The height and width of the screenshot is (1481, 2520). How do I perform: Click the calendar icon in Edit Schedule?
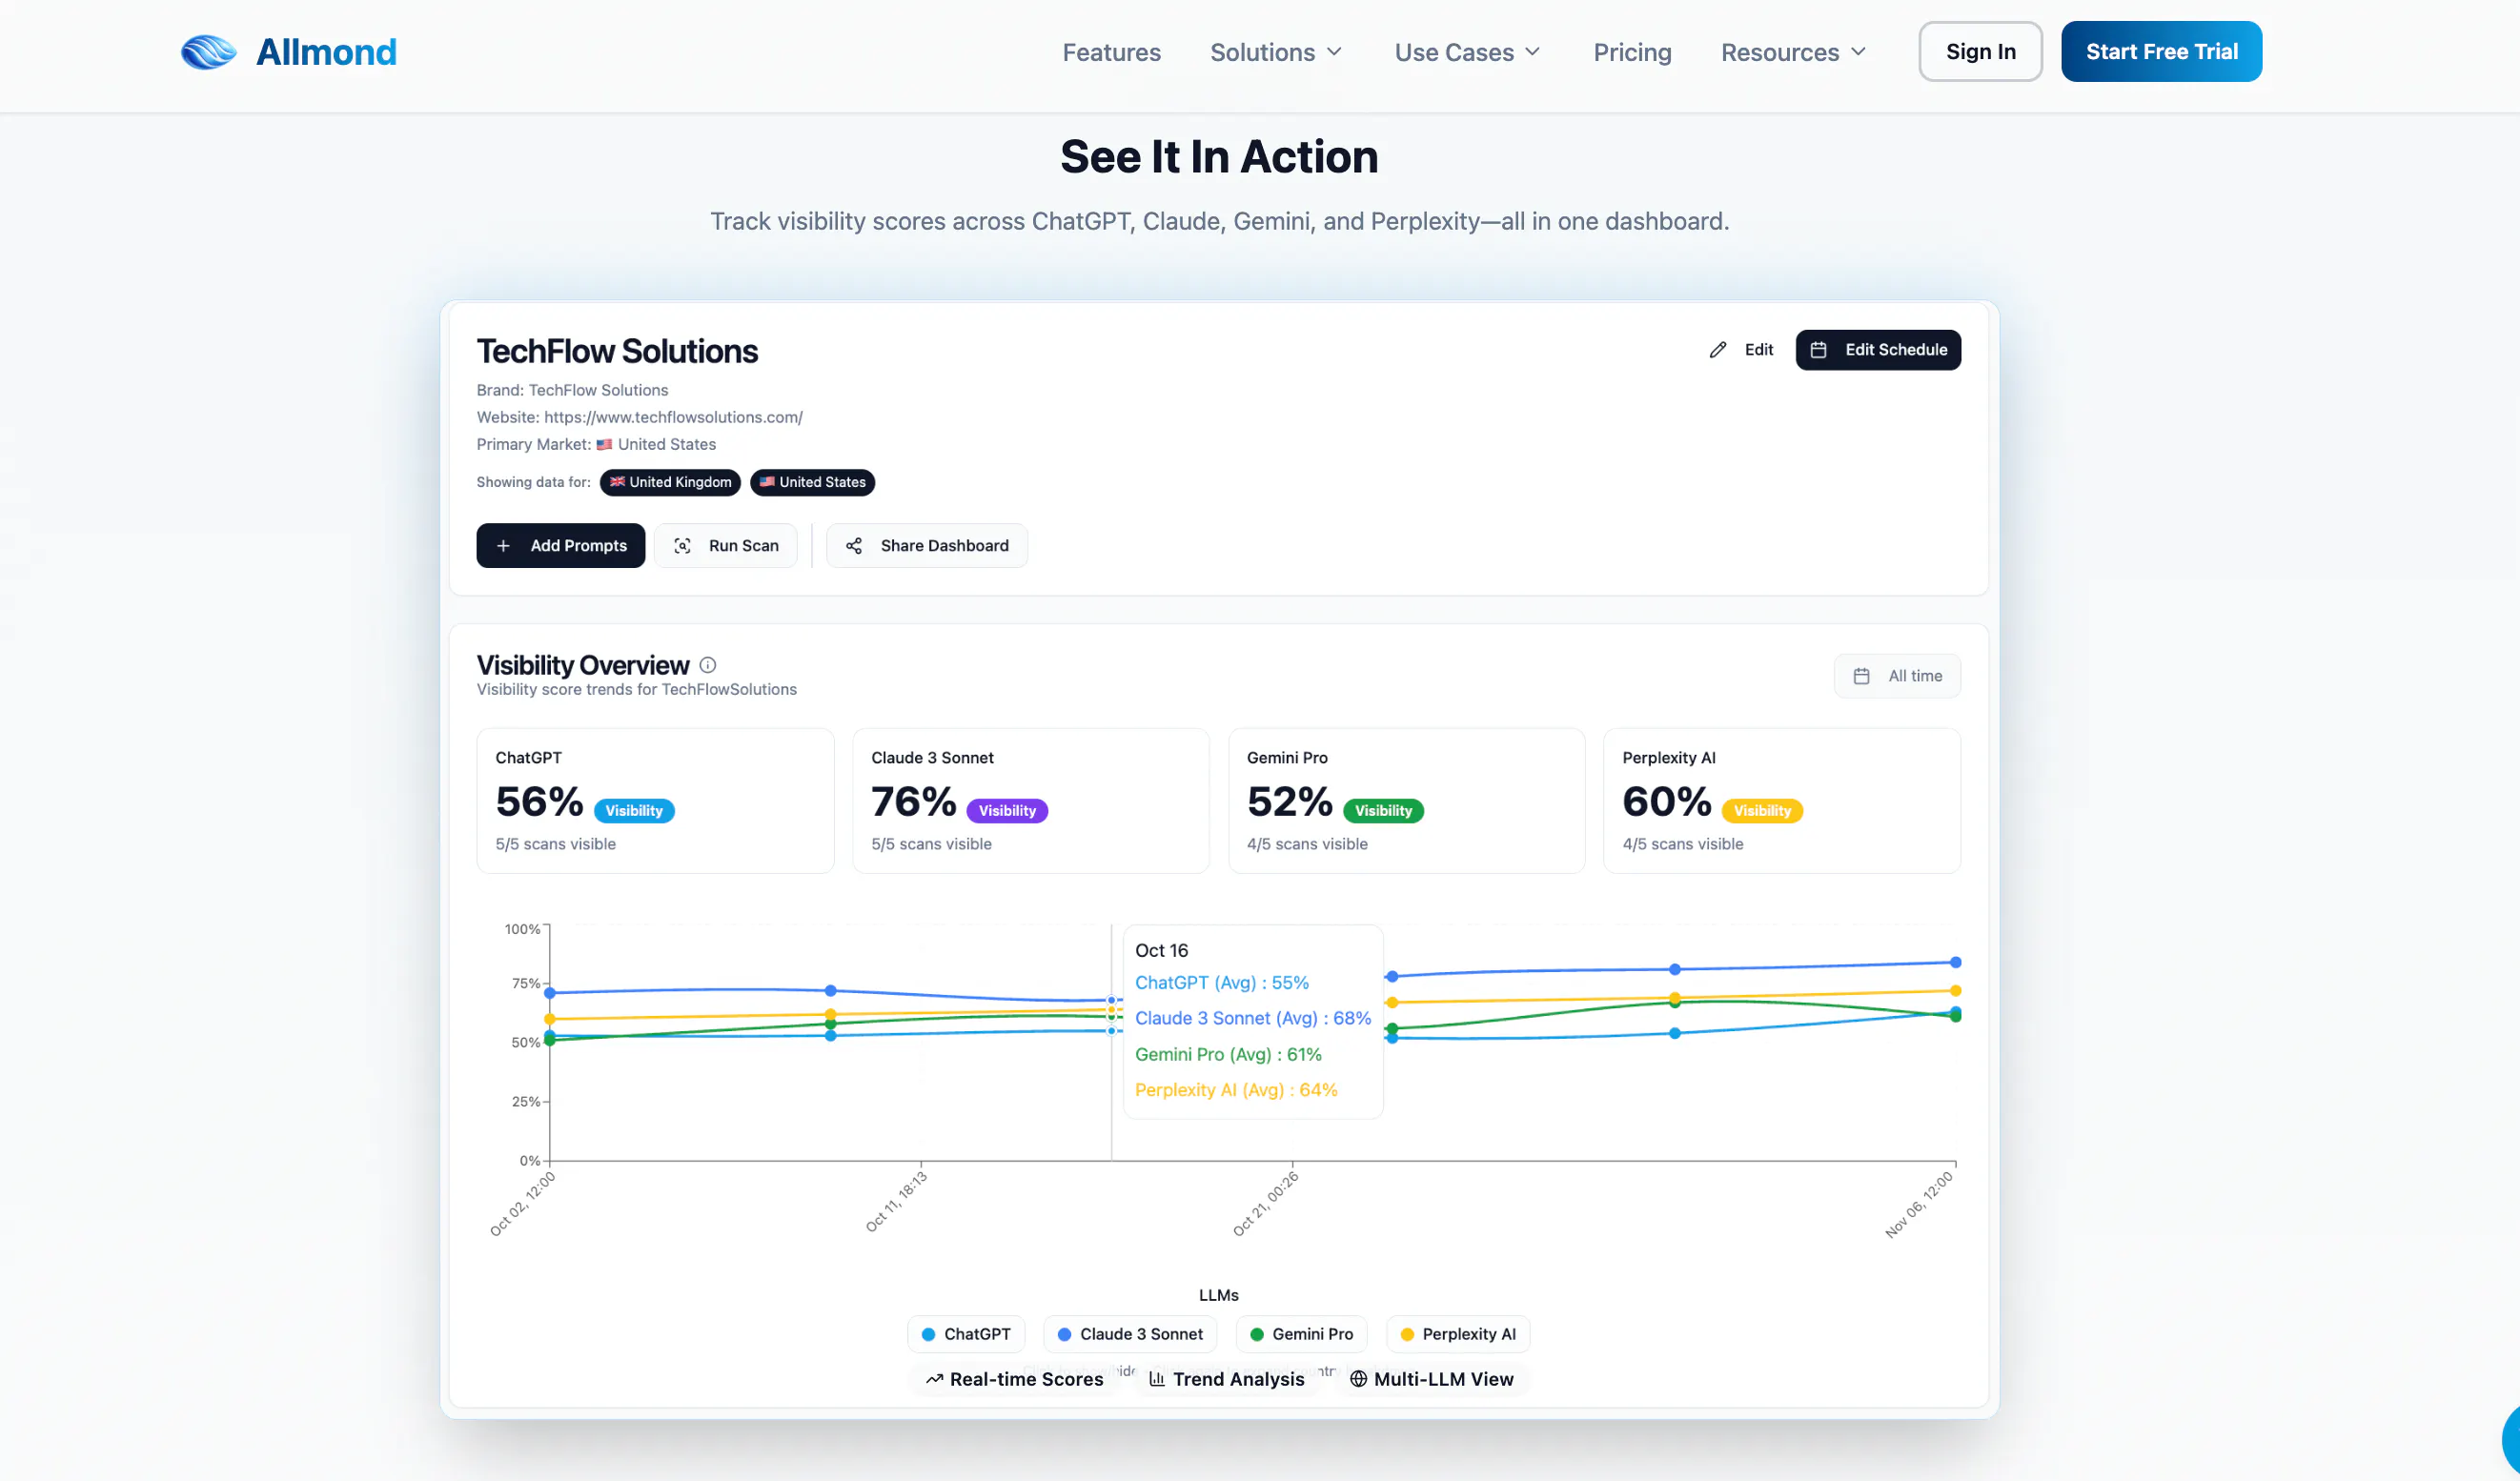click(1818, 350)
